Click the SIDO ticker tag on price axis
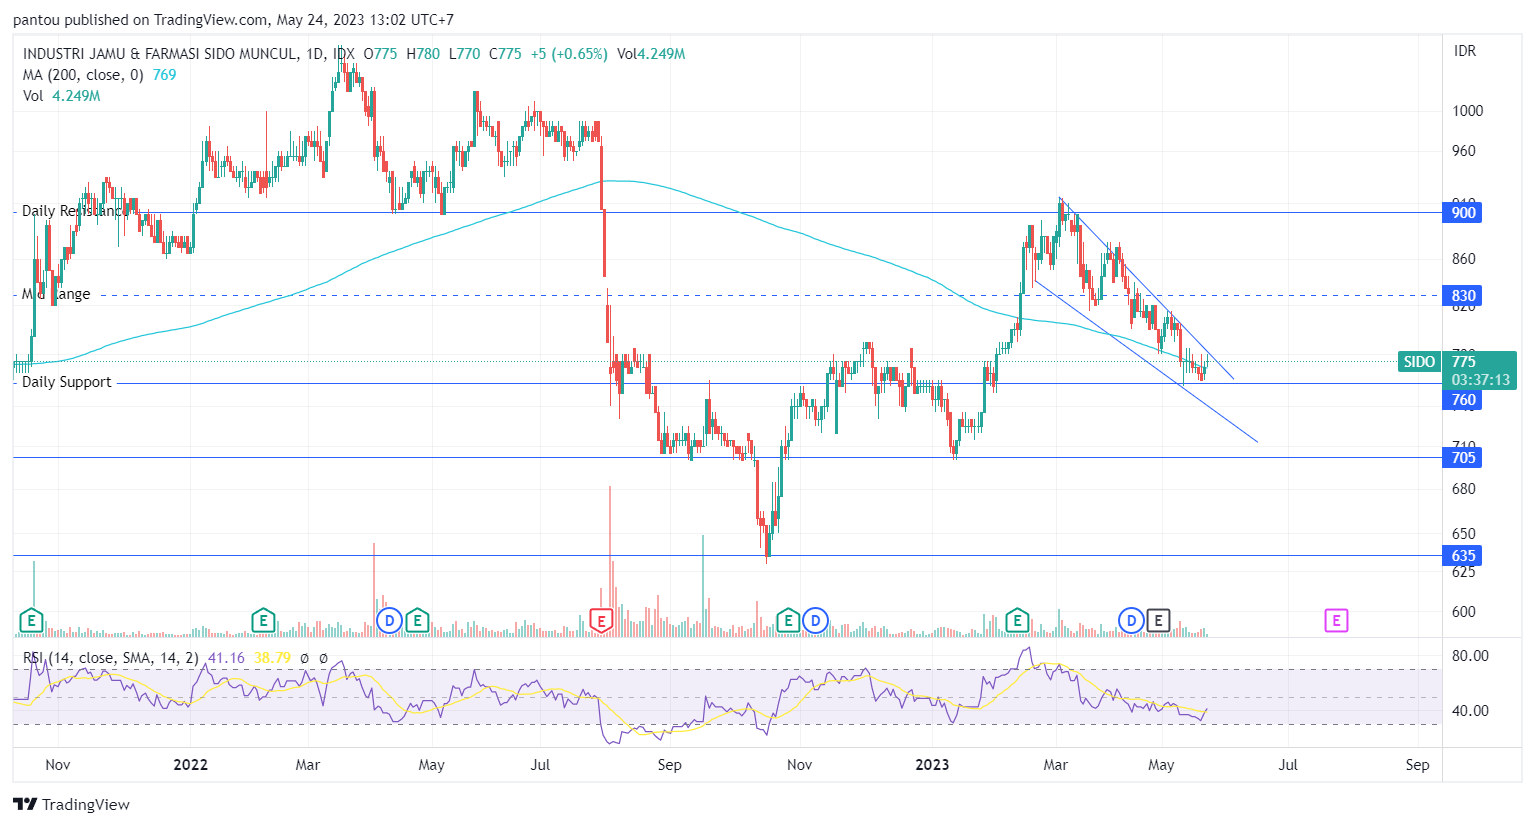Image resolution: width=1535 pixels, height=826 pixels. [1419, 362]
